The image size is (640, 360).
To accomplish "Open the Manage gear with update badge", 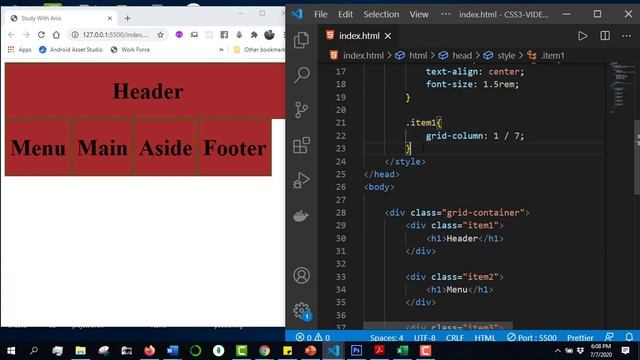I will tap(302, 311).
